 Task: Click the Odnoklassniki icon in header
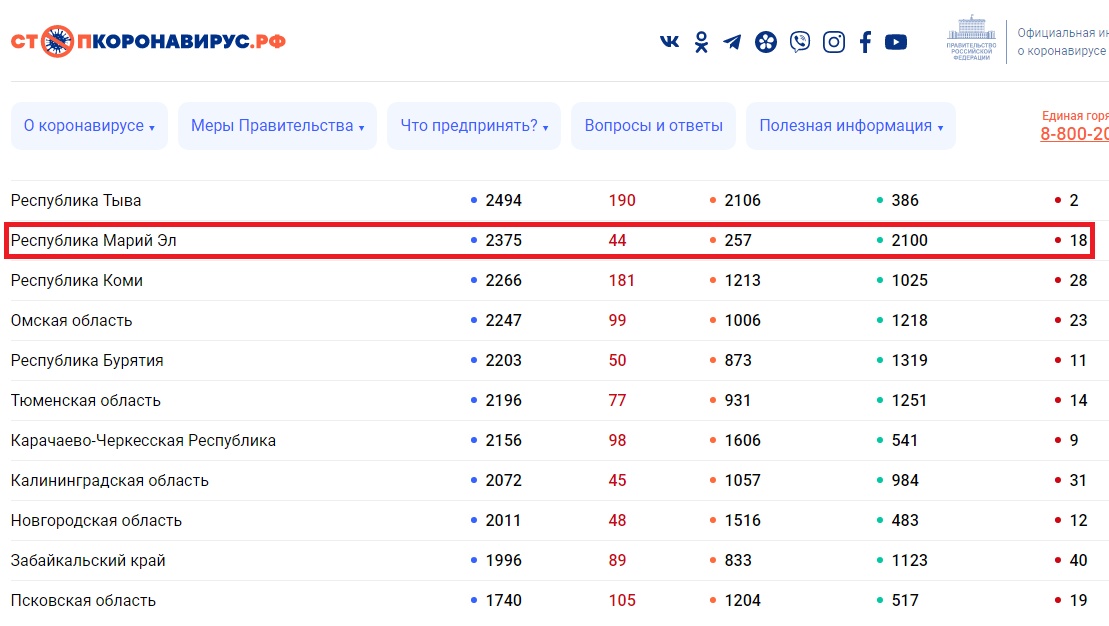(702, 42)
